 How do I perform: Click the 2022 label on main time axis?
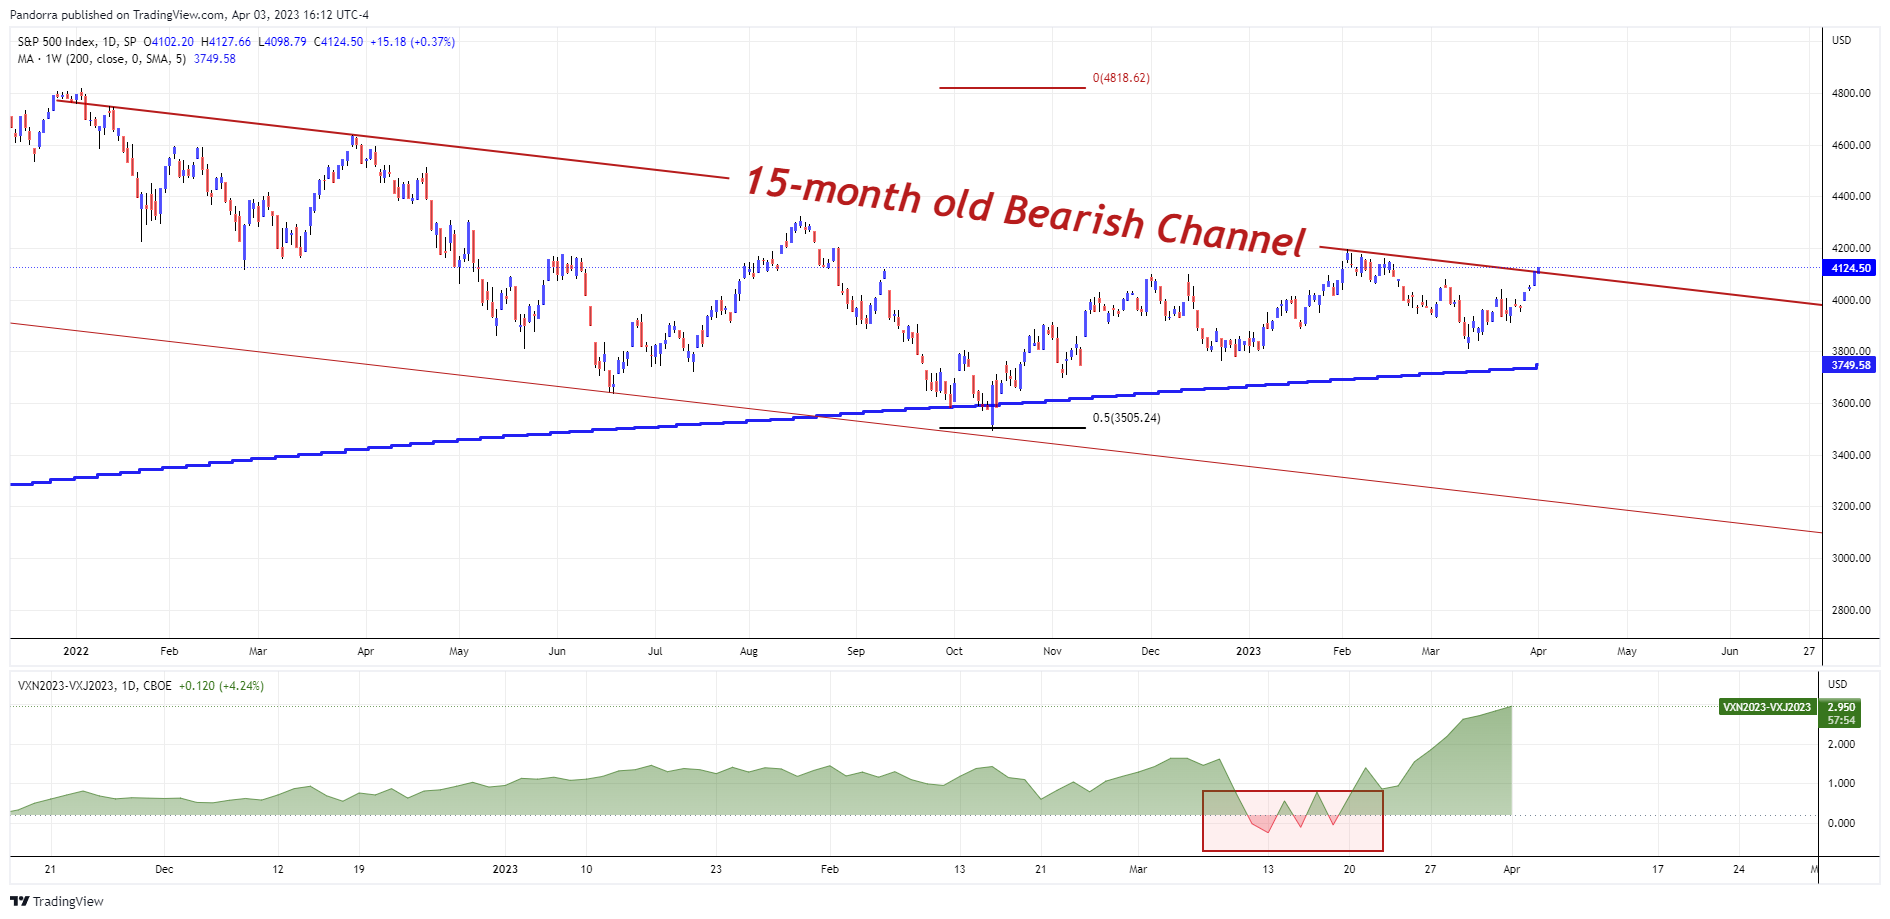tap(76, 651)
